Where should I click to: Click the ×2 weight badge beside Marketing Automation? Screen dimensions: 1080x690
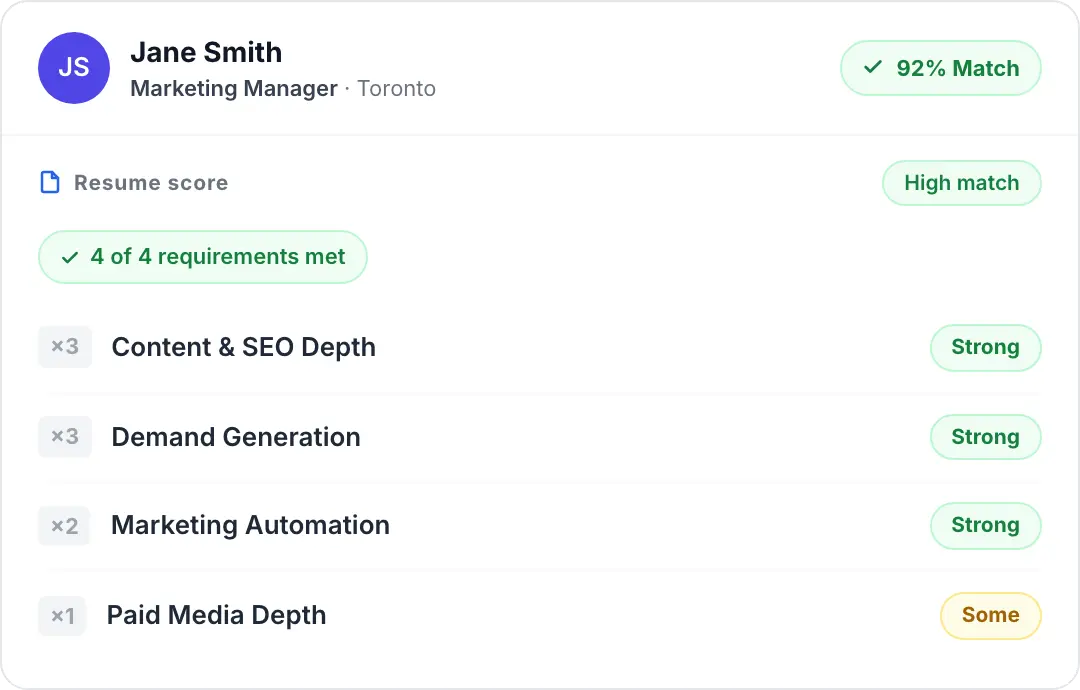click(x=65, y=525)
